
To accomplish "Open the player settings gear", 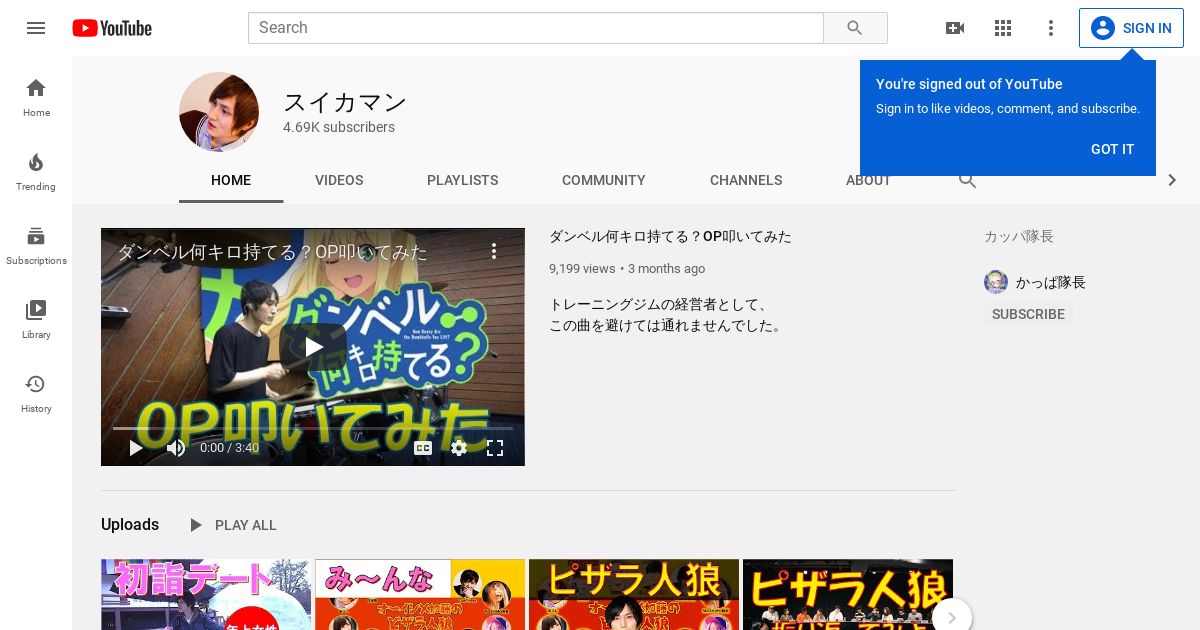I will tap(459, 448).
